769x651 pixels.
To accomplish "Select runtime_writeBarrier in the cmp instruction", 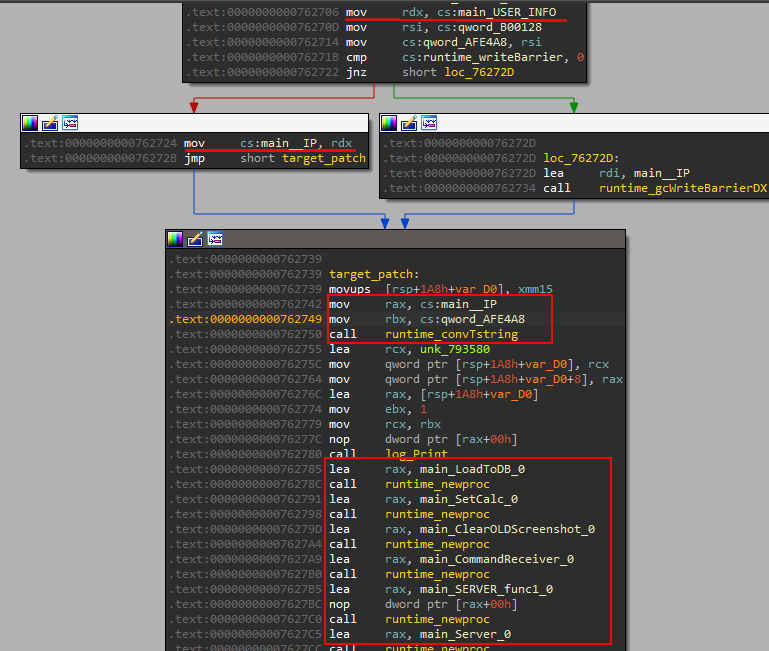I will 492,57.
